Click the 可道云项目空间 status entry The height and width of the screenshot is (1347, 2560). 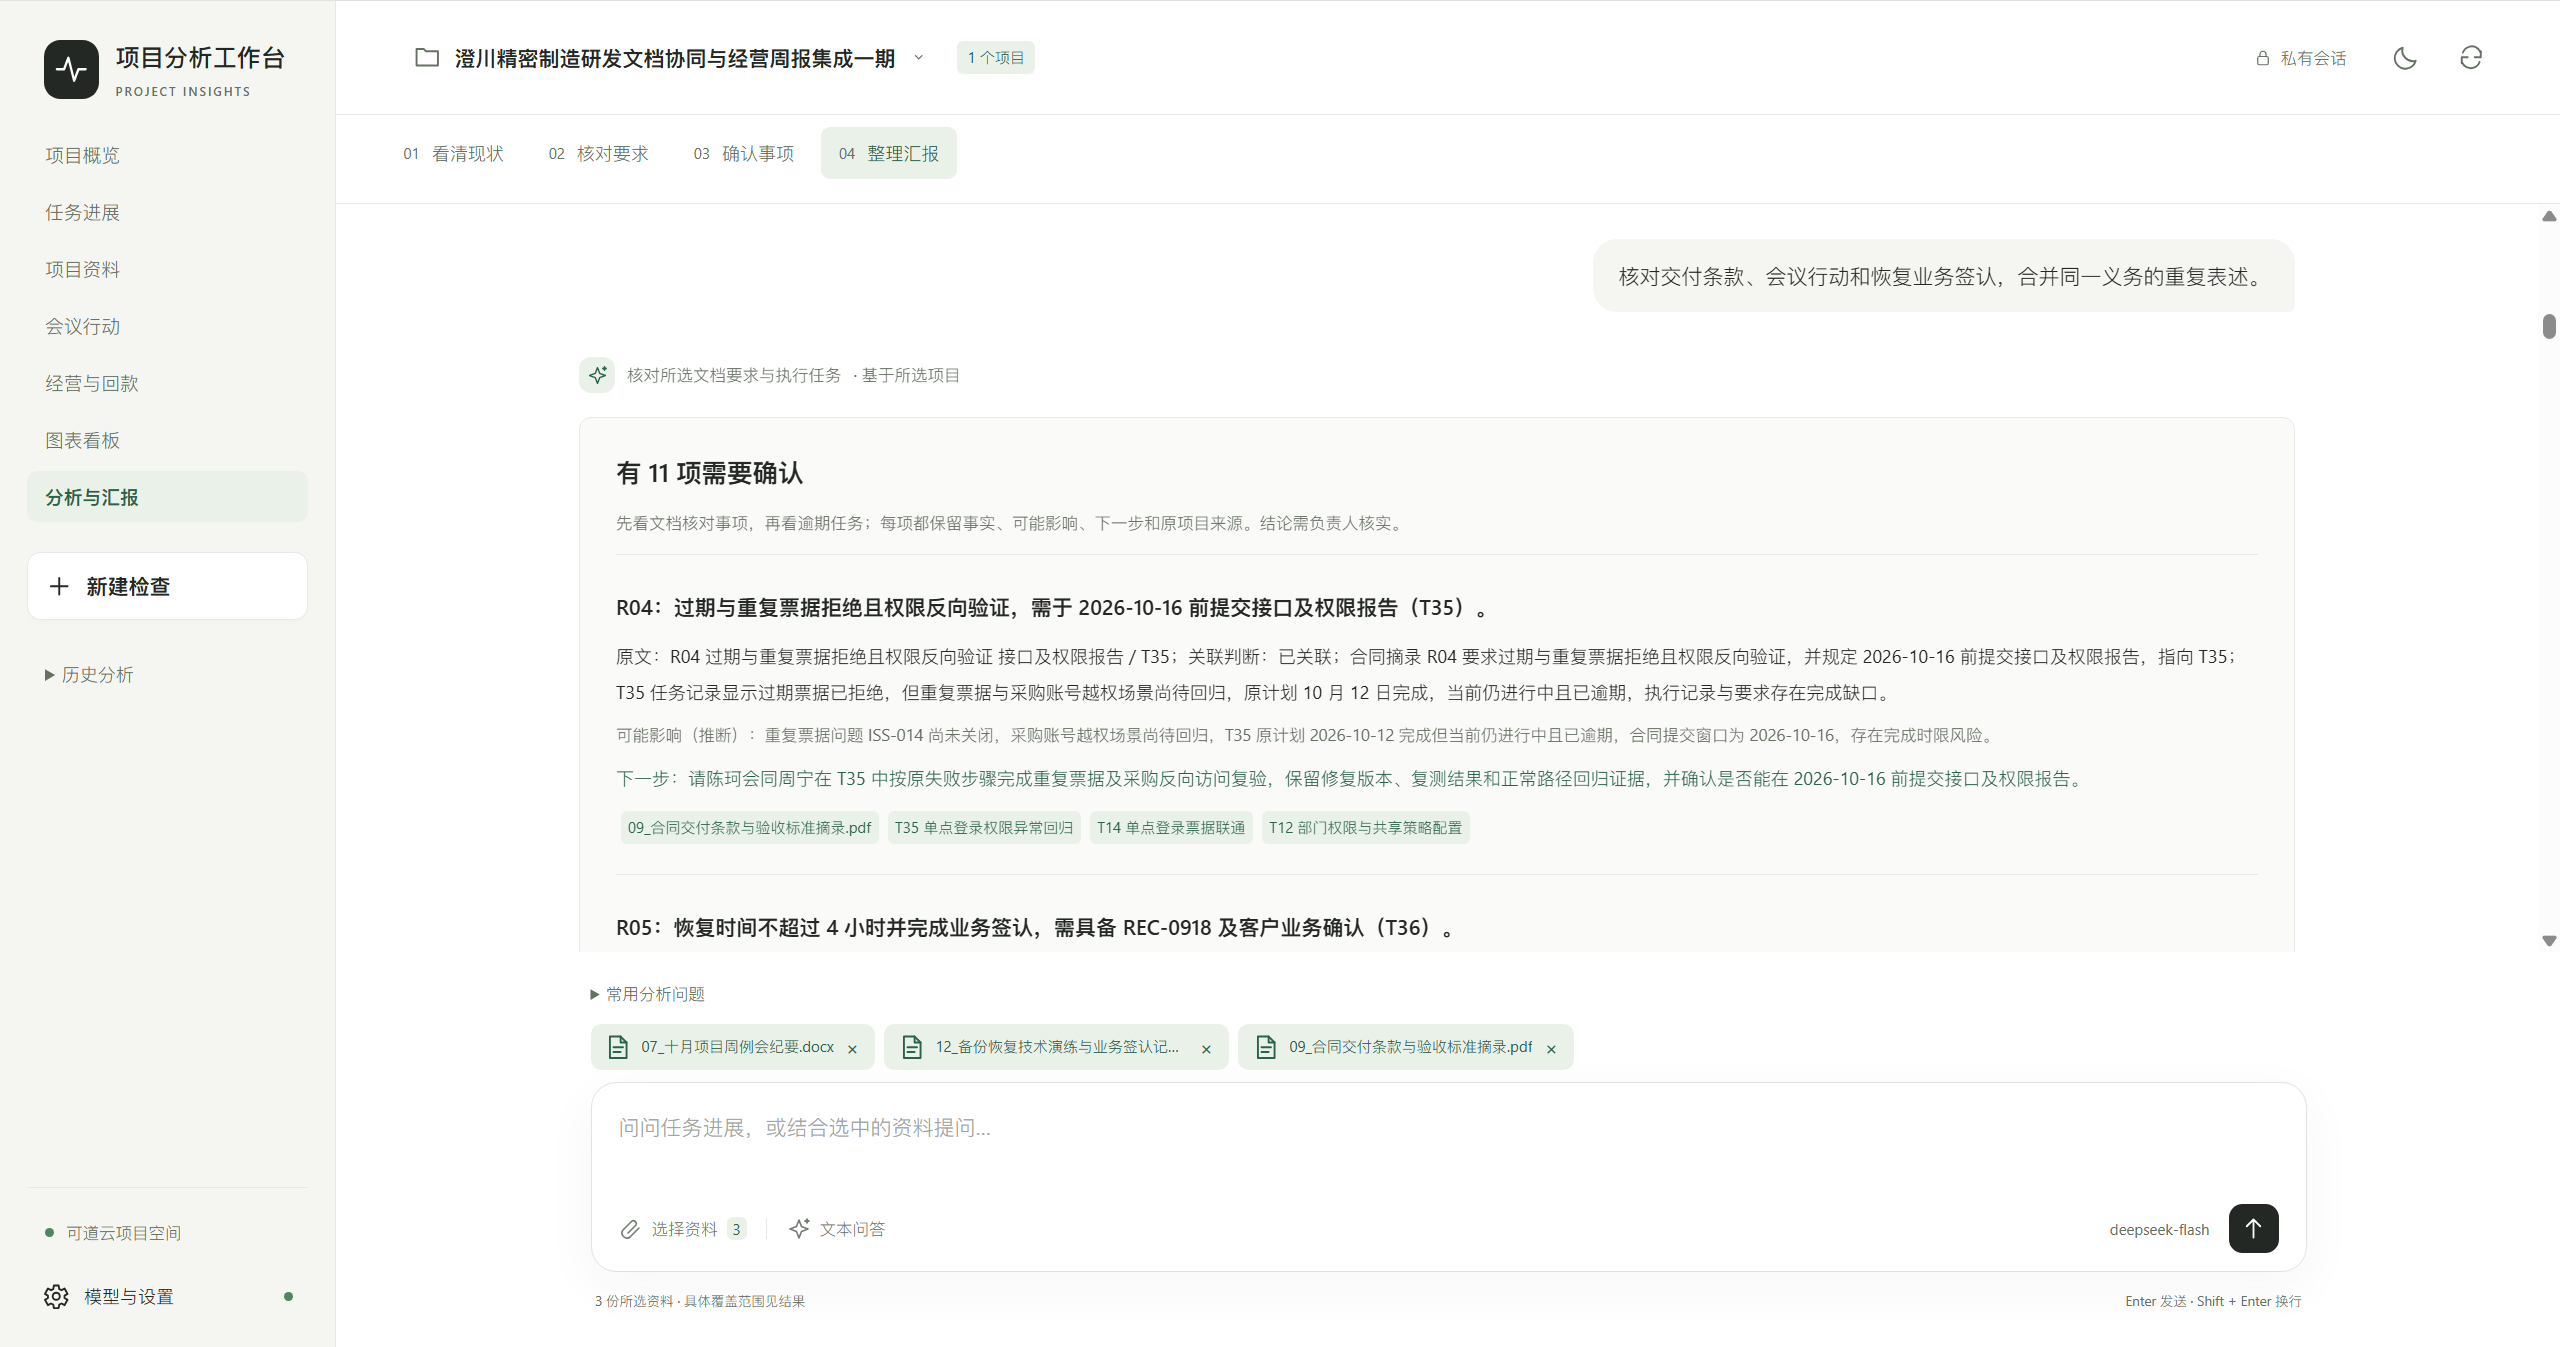tap(113, 1233)
